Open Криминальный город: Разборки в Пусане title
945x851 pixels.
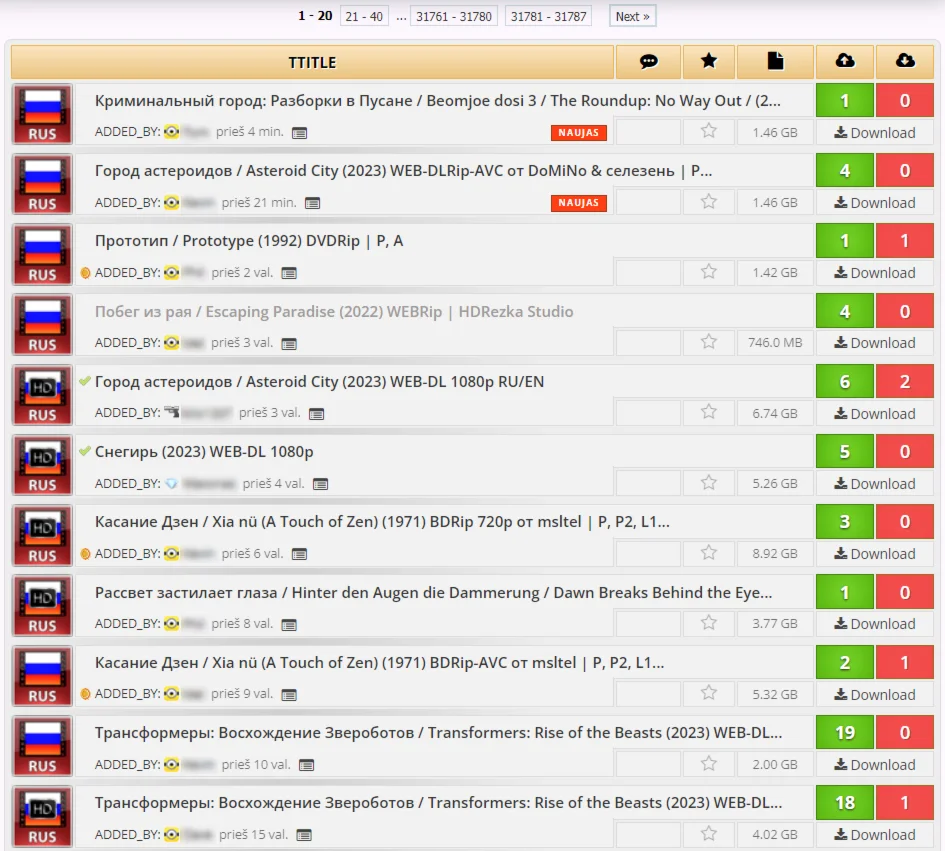click(438, 101)
